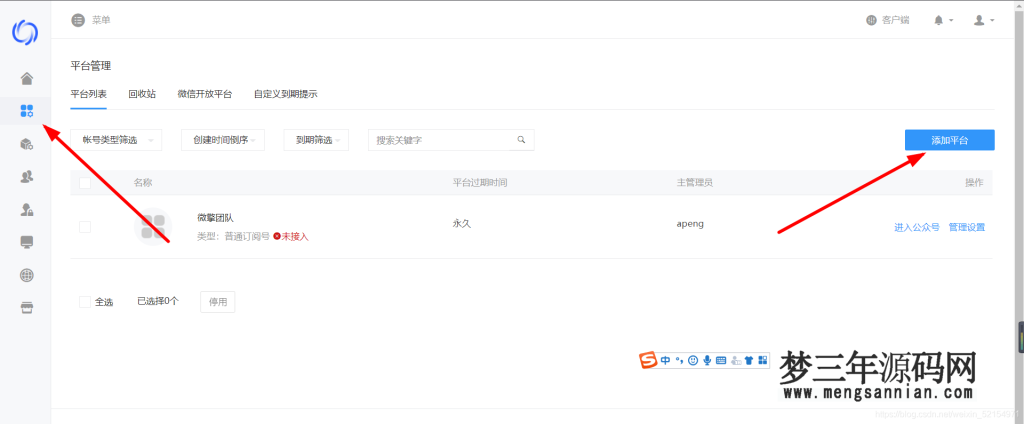This screenshot has height=424, width=1024.
Task: Open the soft keyboard icon in IME bar
Action: pyautogui.click(x=721, y=360)
